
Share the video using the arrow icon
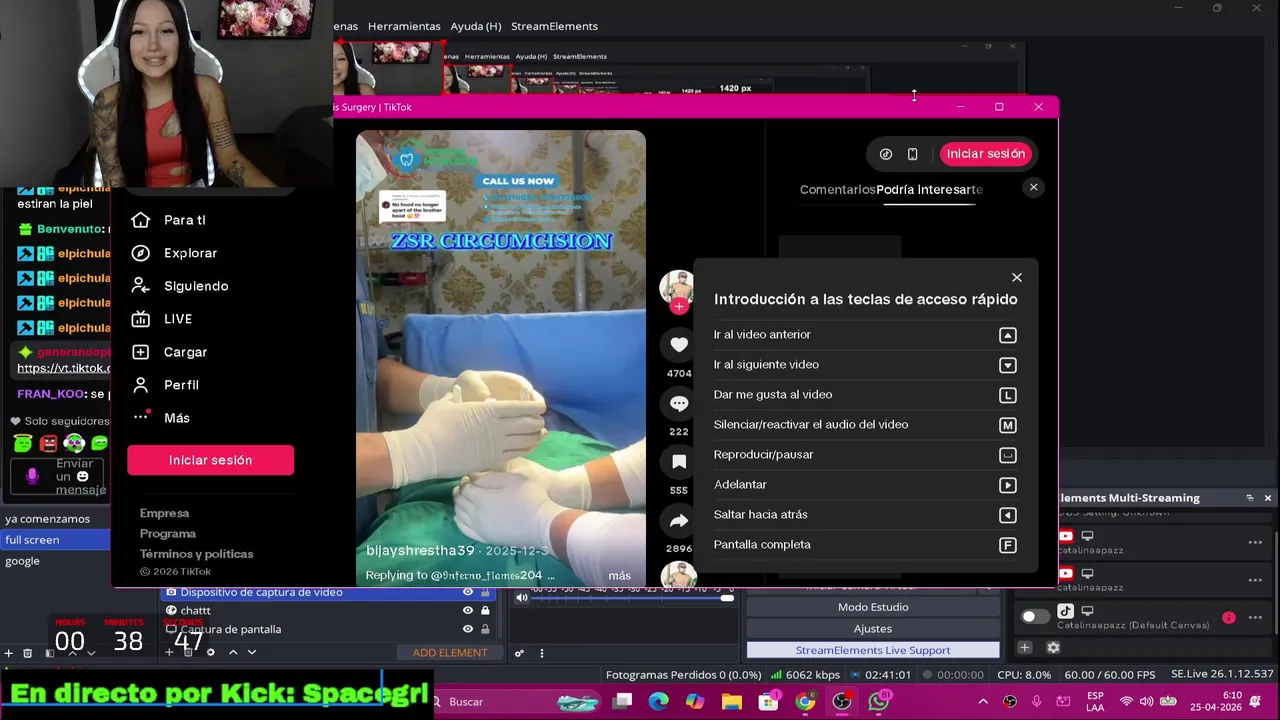click(x=679, y=521)
